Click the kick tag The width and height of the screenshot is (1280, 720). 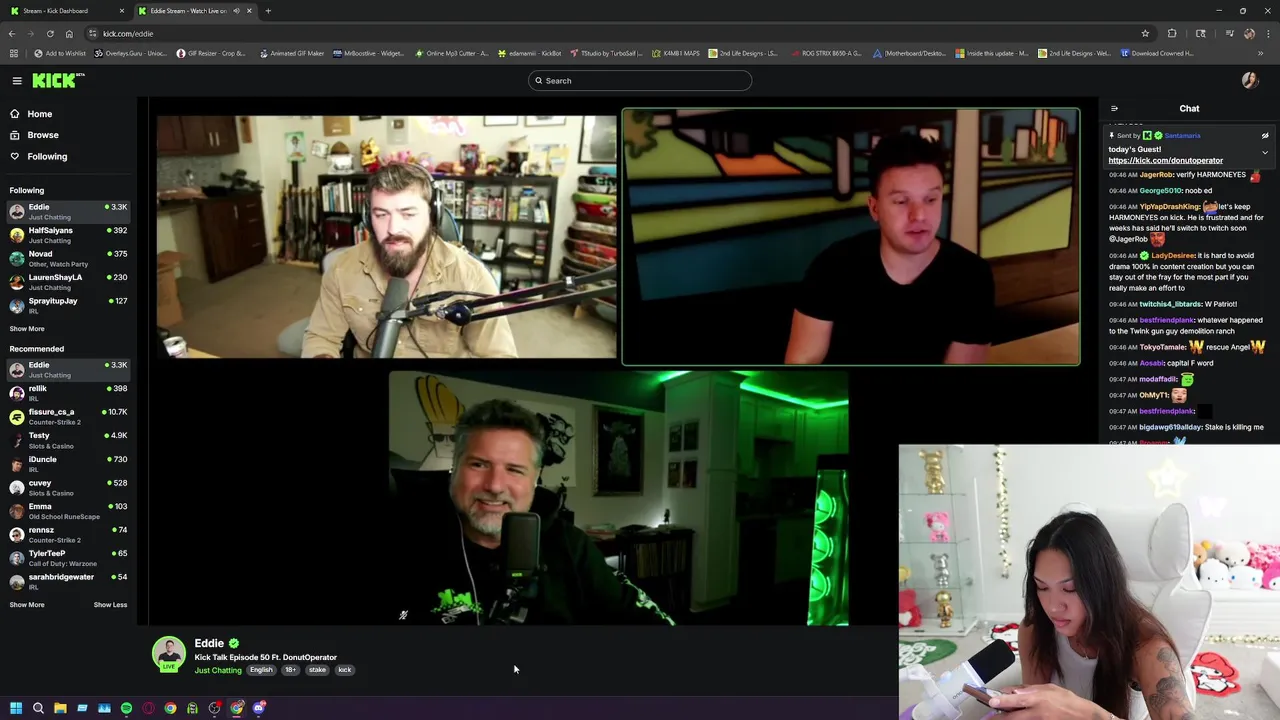click(345, 670)
